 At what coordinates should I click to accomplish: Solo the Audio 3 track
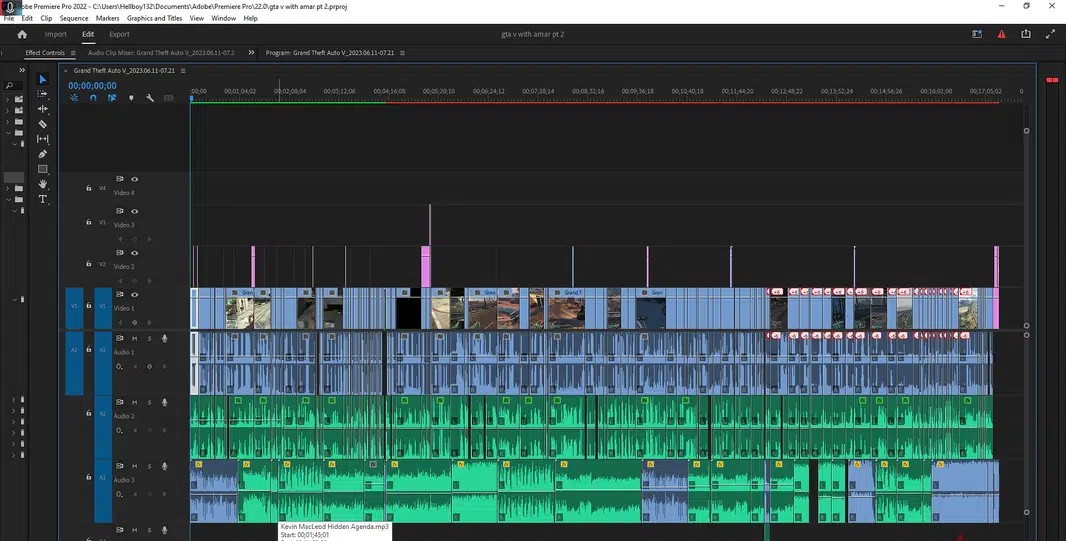point(150,466)
